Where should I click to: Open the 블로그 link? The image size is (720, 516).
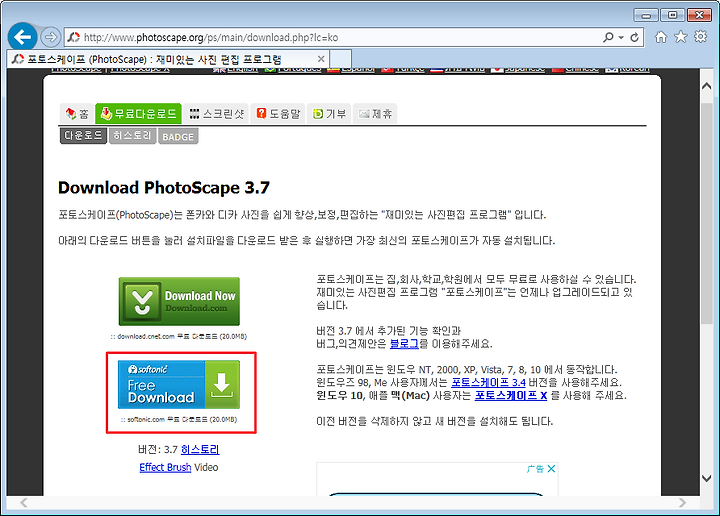click(404, 343)
